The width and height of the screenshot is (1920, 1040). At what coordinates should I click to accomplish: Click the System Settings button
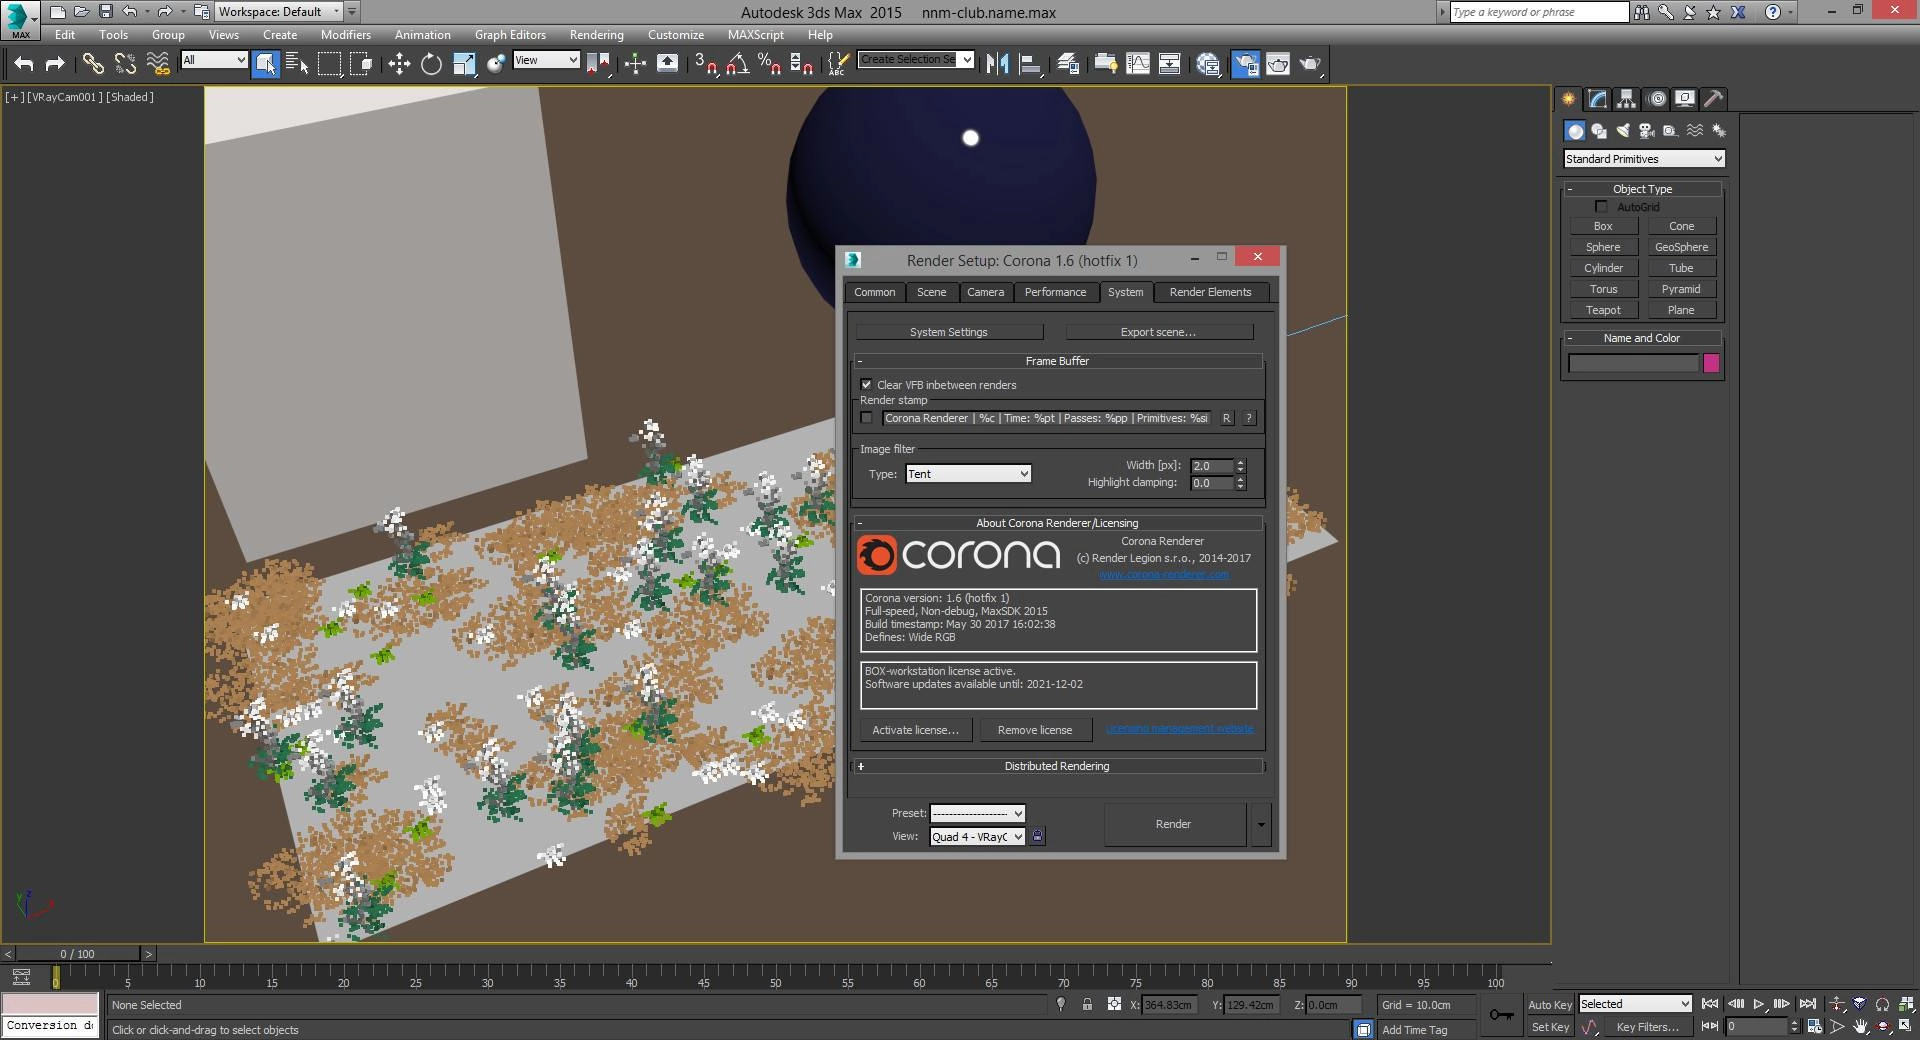point(949,332)
